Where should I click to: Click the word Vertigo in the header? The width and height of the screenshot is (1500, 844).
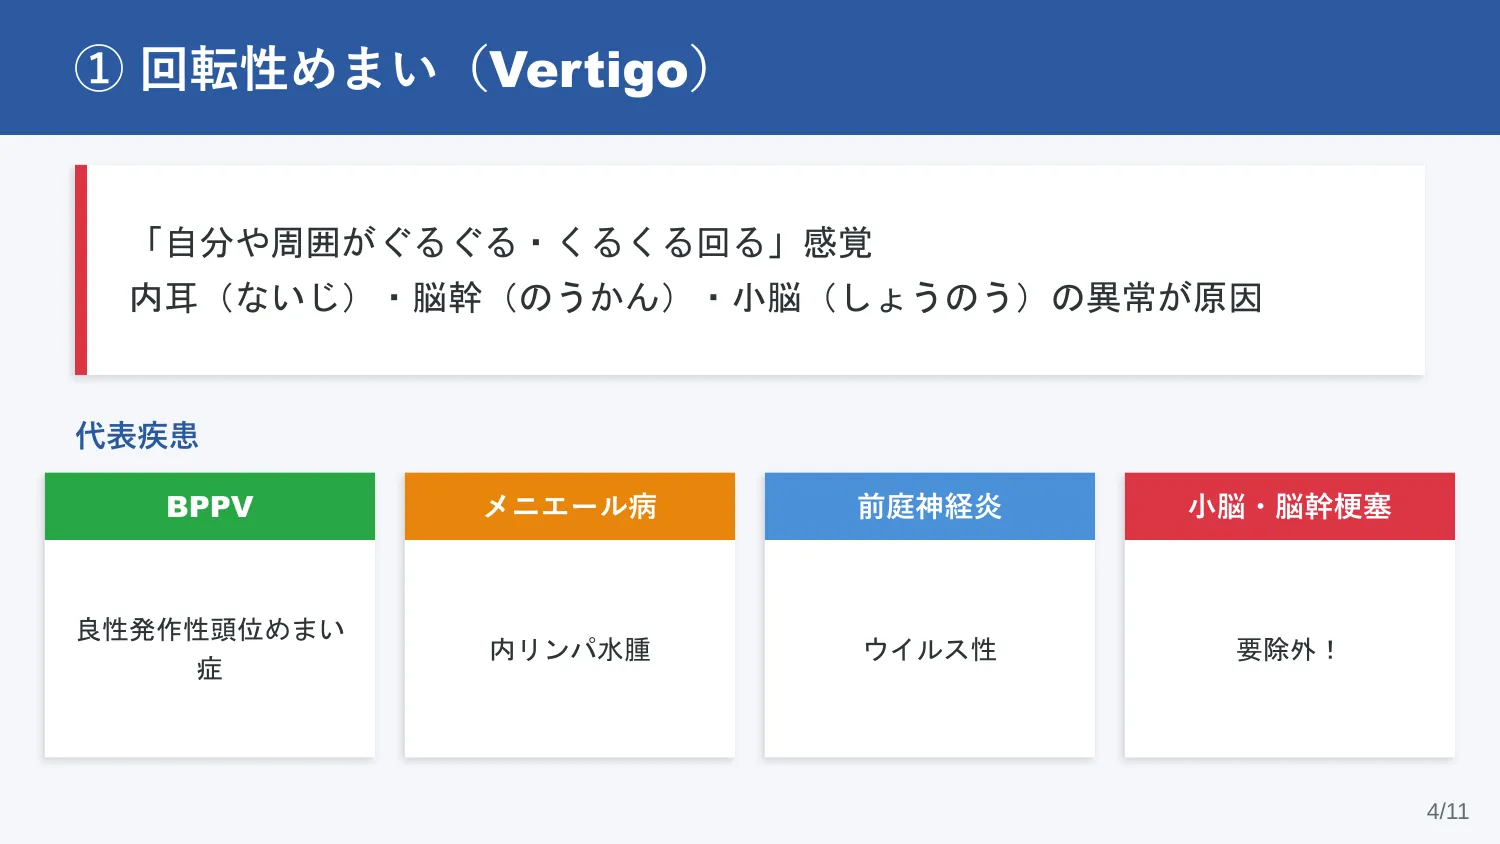[590, 70]
